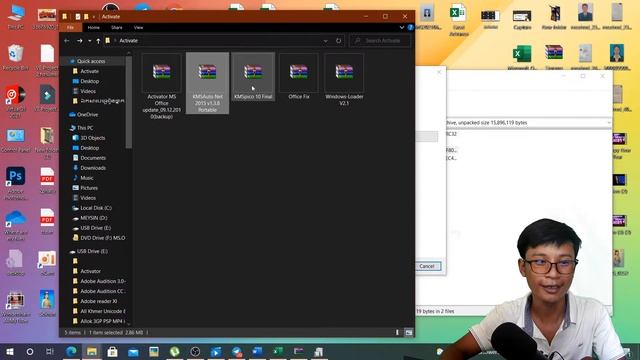Open the Recycle Bin desktop icon

coord(15,58)
